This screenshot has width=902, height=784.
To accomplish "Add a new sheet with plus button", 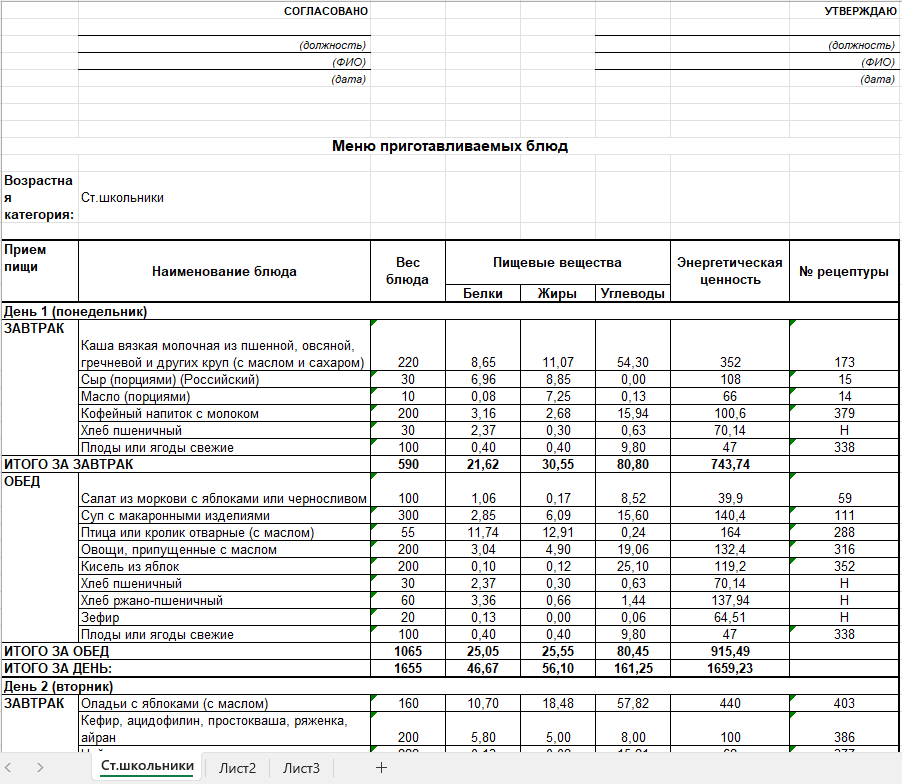I will (x=380, y=767).
